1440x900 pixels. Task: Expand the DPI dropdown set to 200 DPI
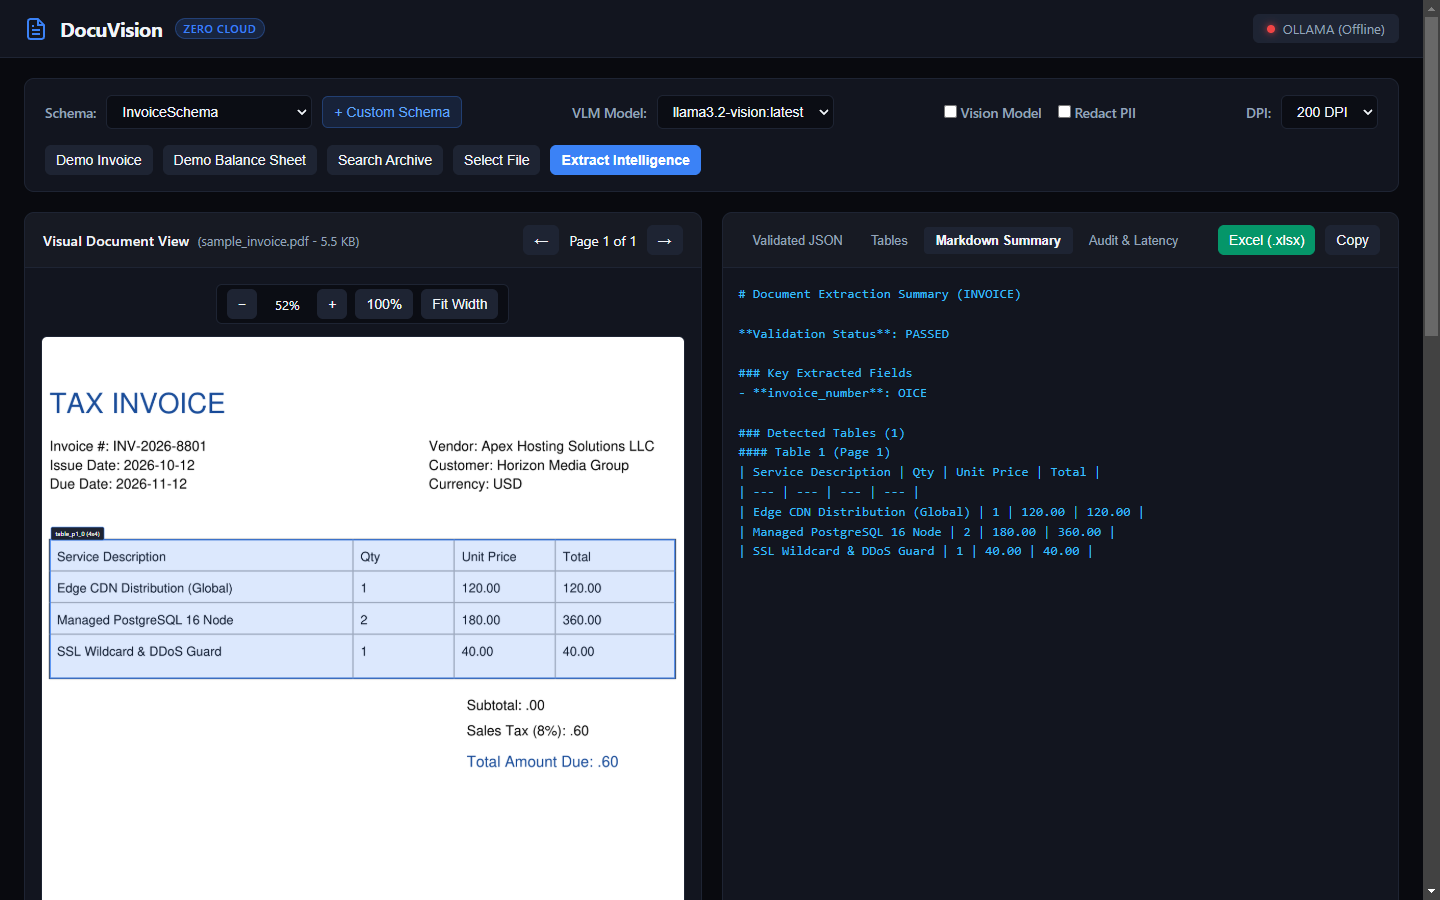(1329, 112)
